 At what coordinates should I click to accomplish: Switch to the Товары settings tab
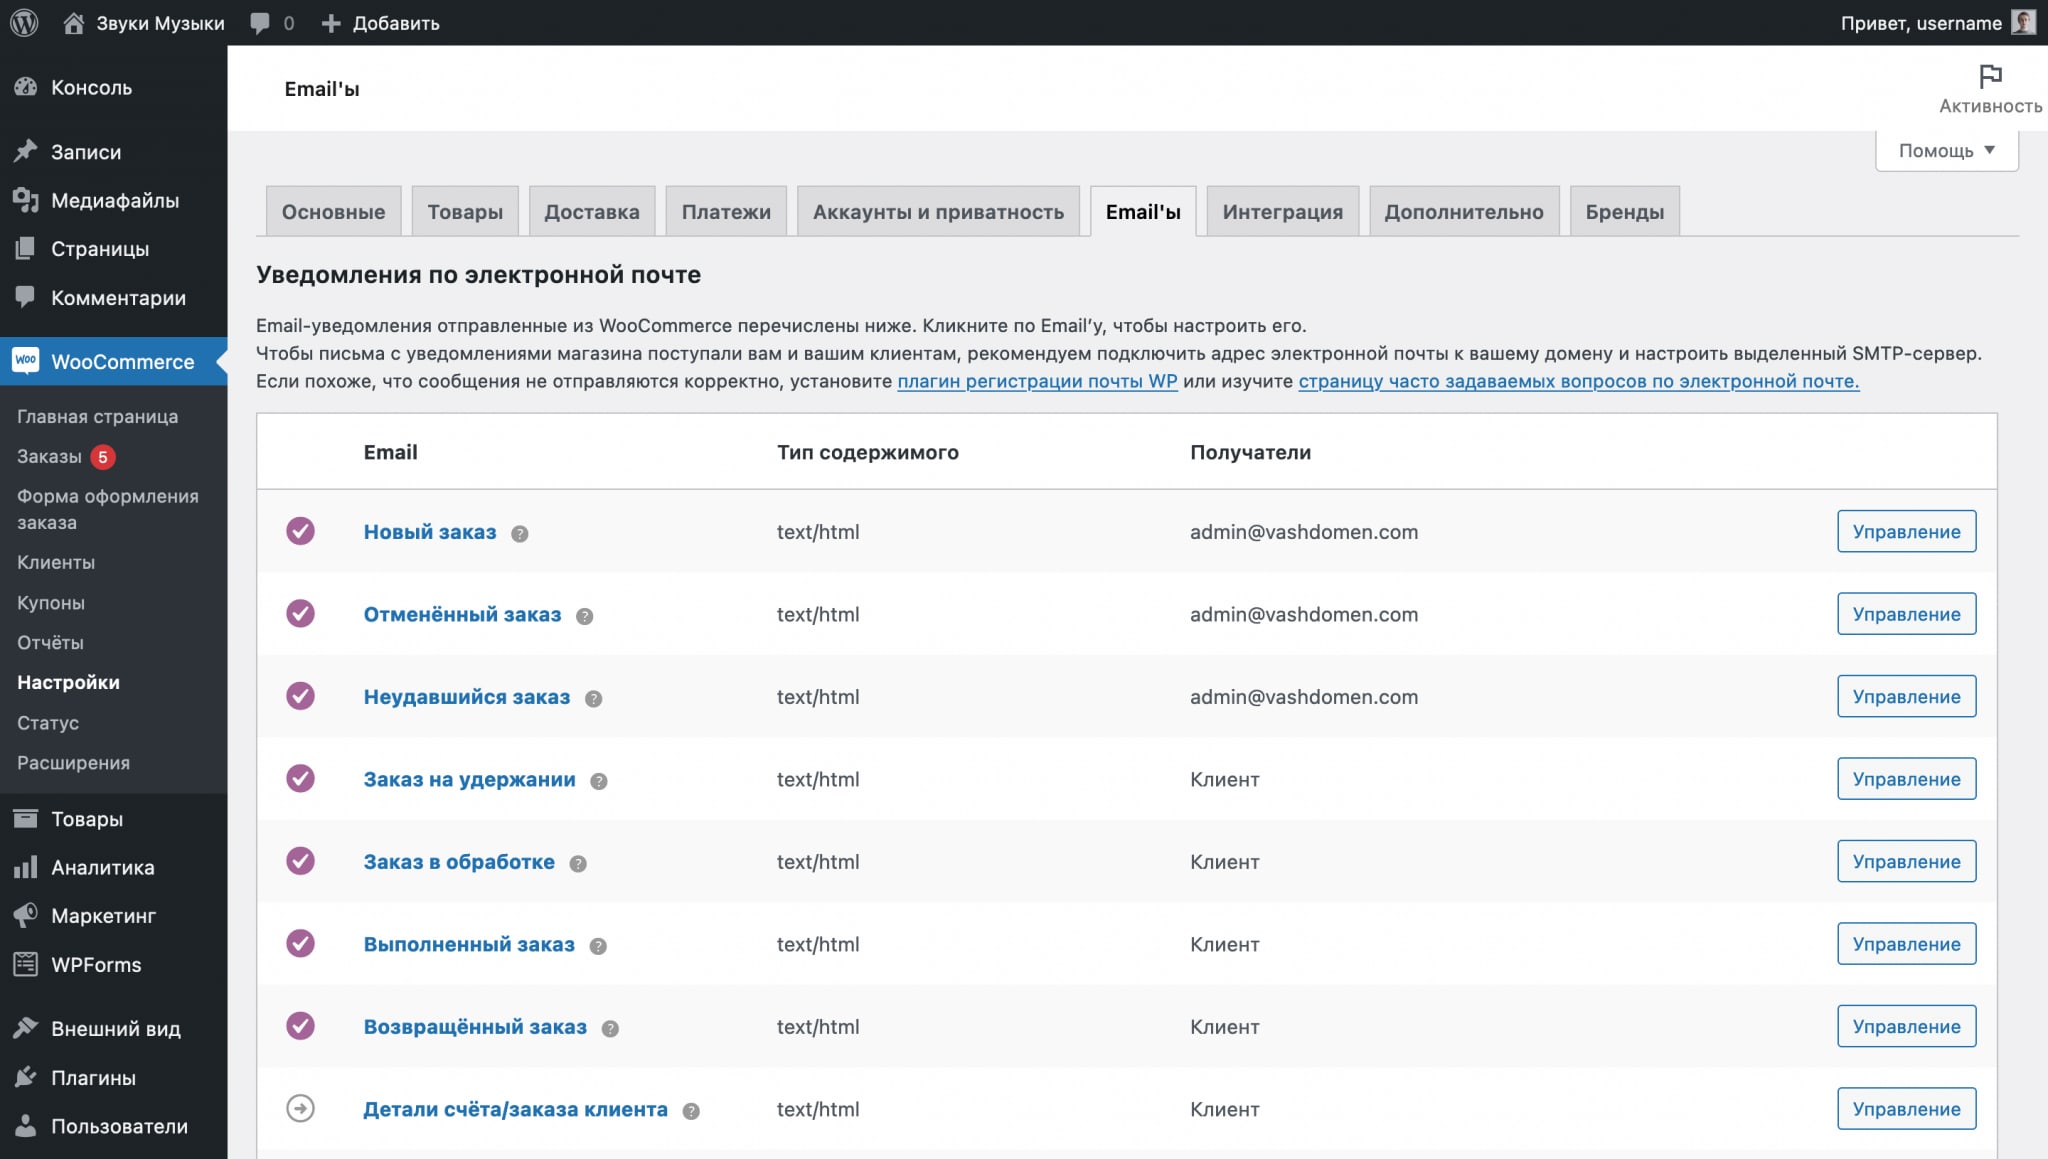(x=465, y=211)
